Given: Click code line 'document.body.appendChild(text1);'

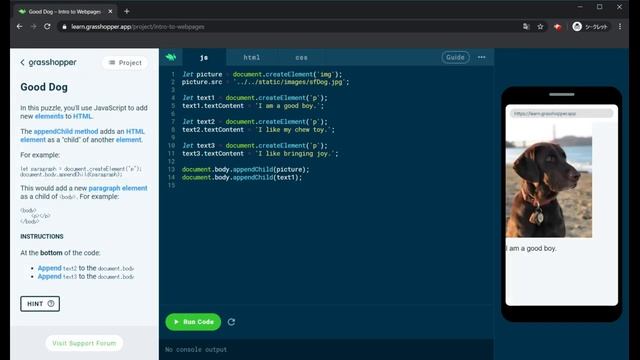Looking at the screenshot, I should (x=242, y=177).
